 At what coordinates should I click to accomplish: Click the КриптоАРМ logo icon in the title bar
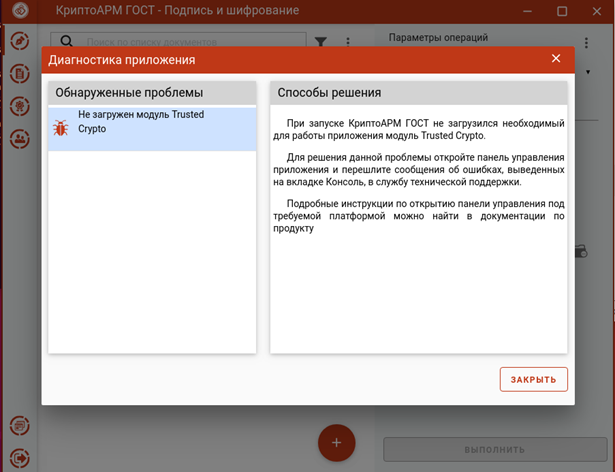pyautogui.click(x=20, y=10)
